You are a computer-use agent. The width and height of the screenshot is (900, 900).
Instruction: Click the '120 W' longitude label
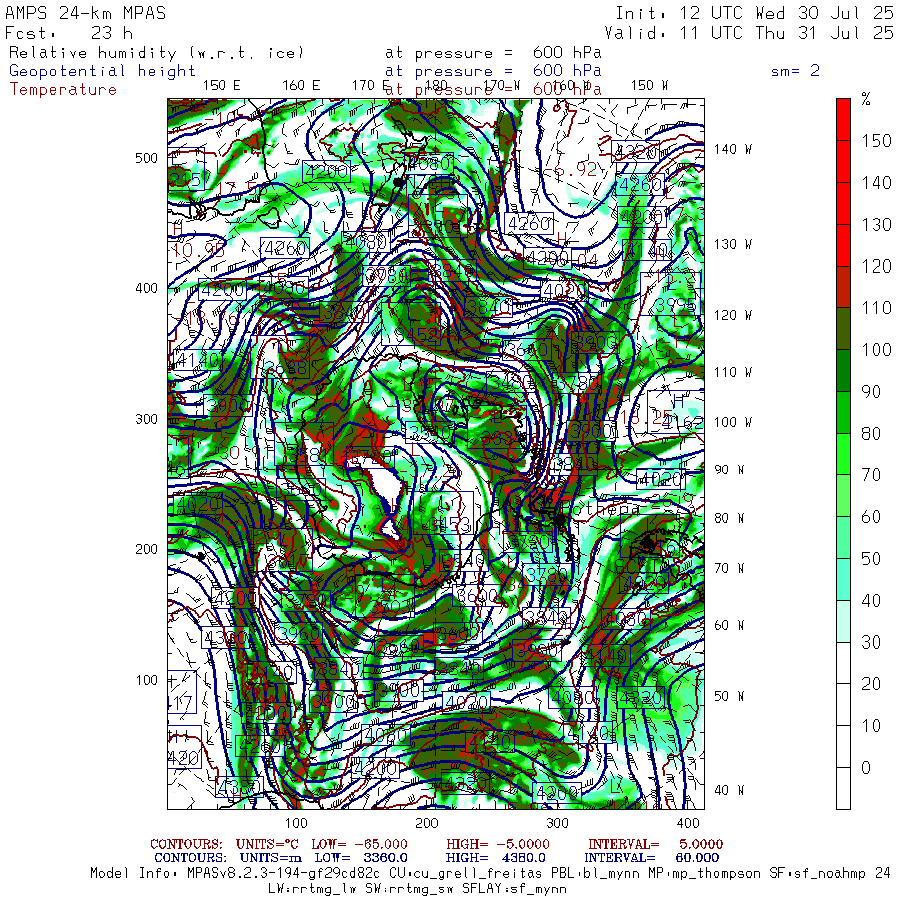(732, 316)
